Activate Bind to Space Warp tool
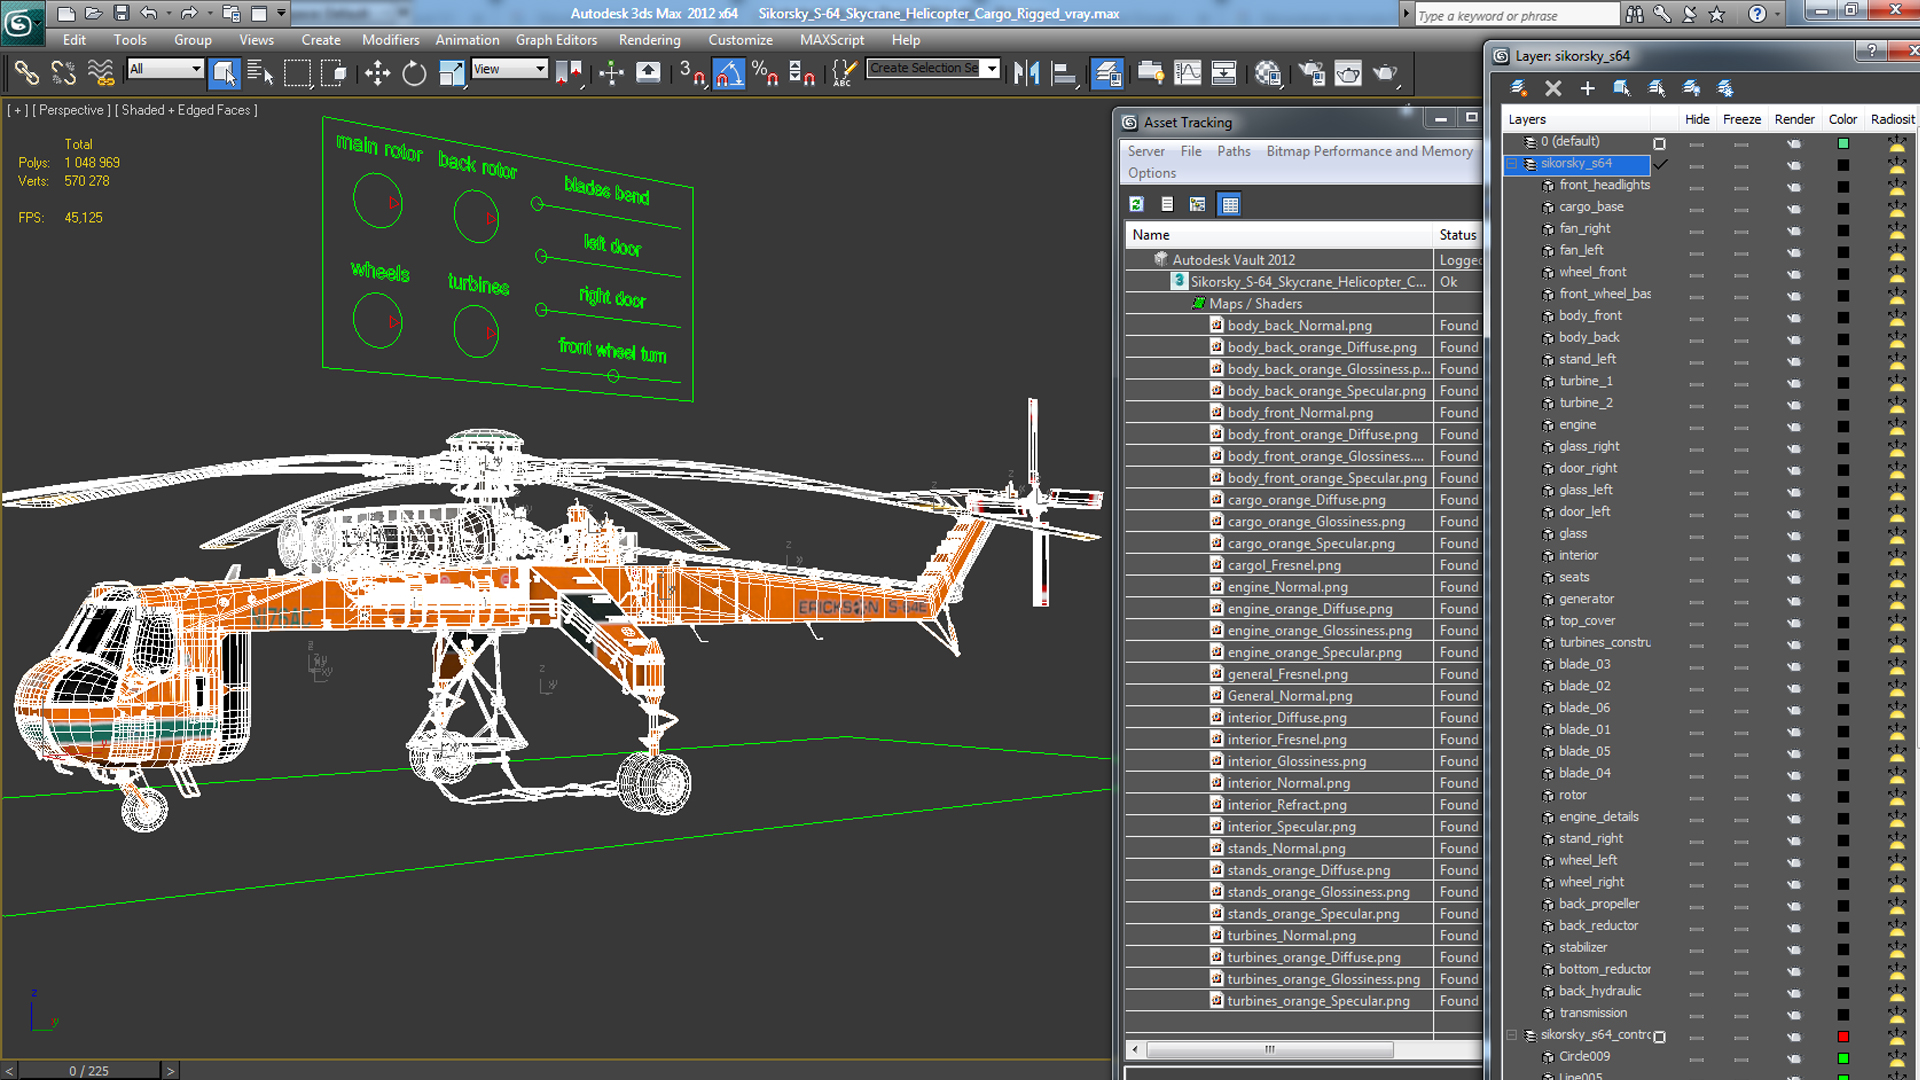Image resolution: width=1920 pixels, height=1080 pixels. pos(100,72)
